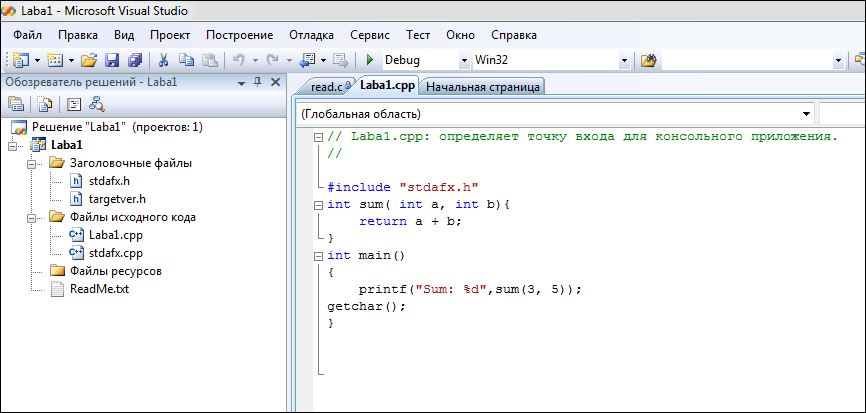The height and width of the screenshot is (413, 866).
Task: Collapse the Laba1 project node
Action: (14, 146)
